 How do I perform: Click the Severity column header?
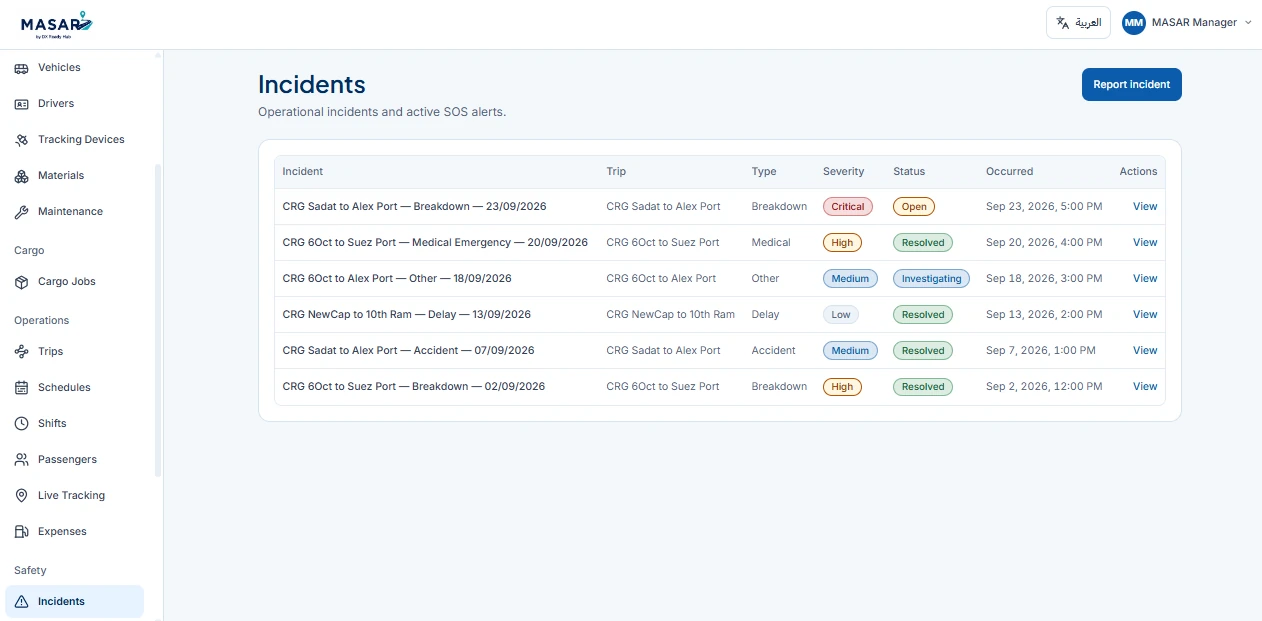[844, 172]
